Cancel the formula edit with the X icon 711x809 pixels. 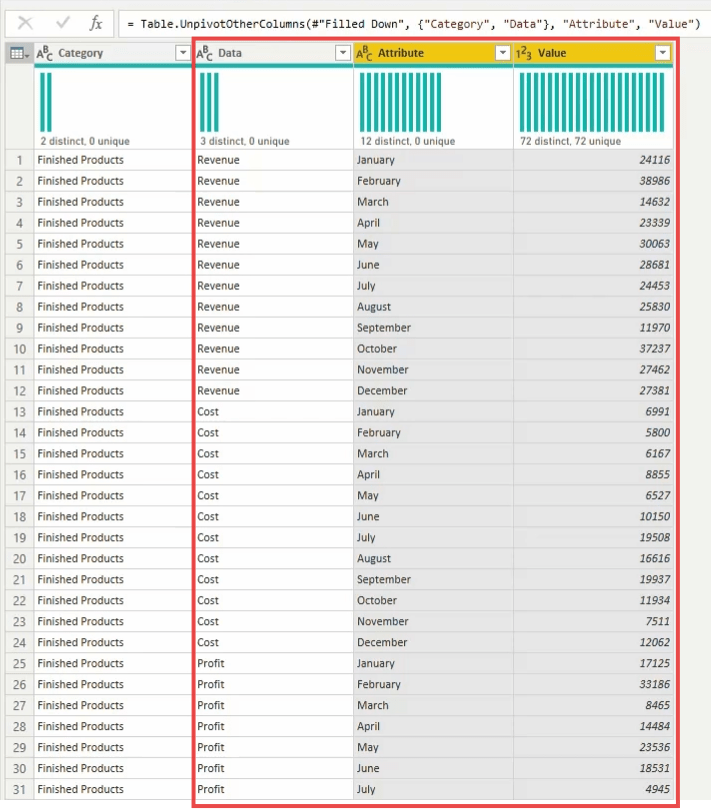click(26, 22)
